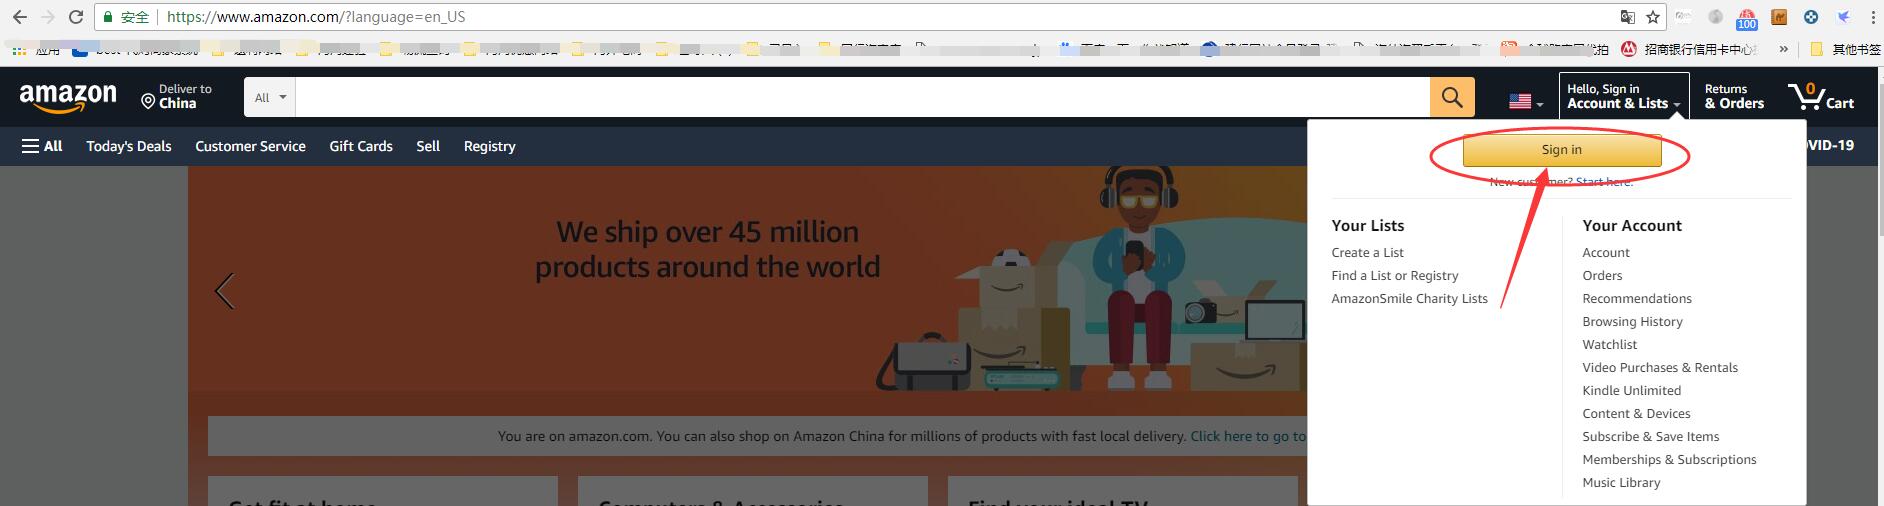Click the Amazon logo

[68, 98]
